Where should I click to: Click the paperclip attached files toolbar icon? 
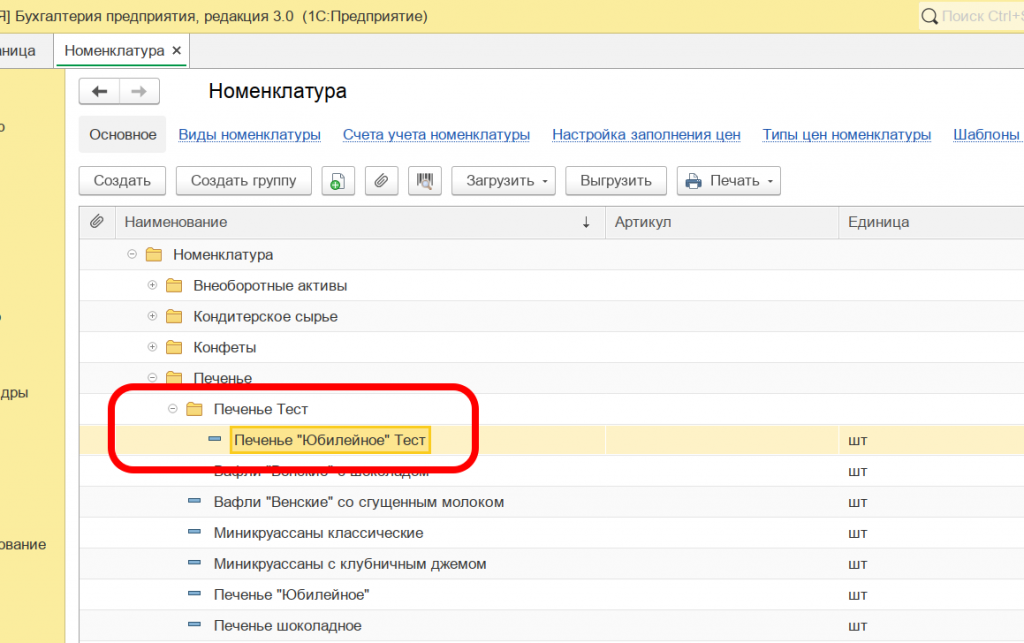pyautogui.click(x=381, y=181)
